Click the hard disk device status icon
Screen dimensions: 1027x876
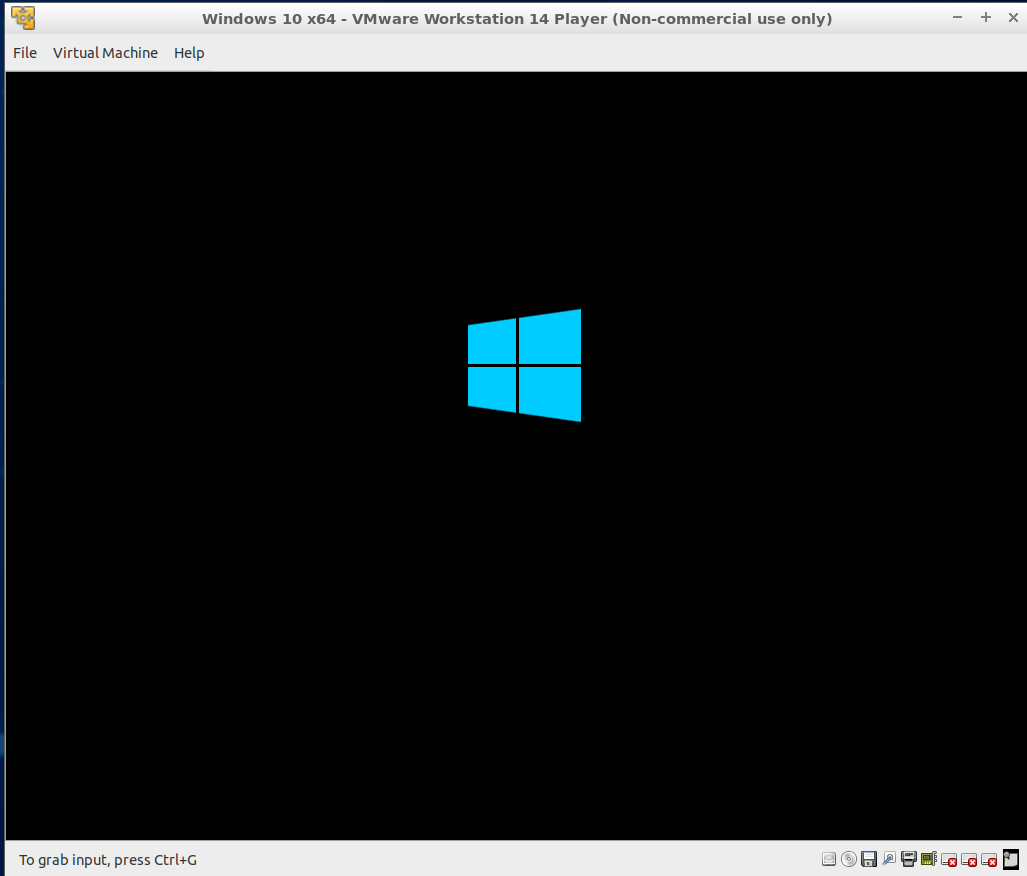(x=829, y=859)
